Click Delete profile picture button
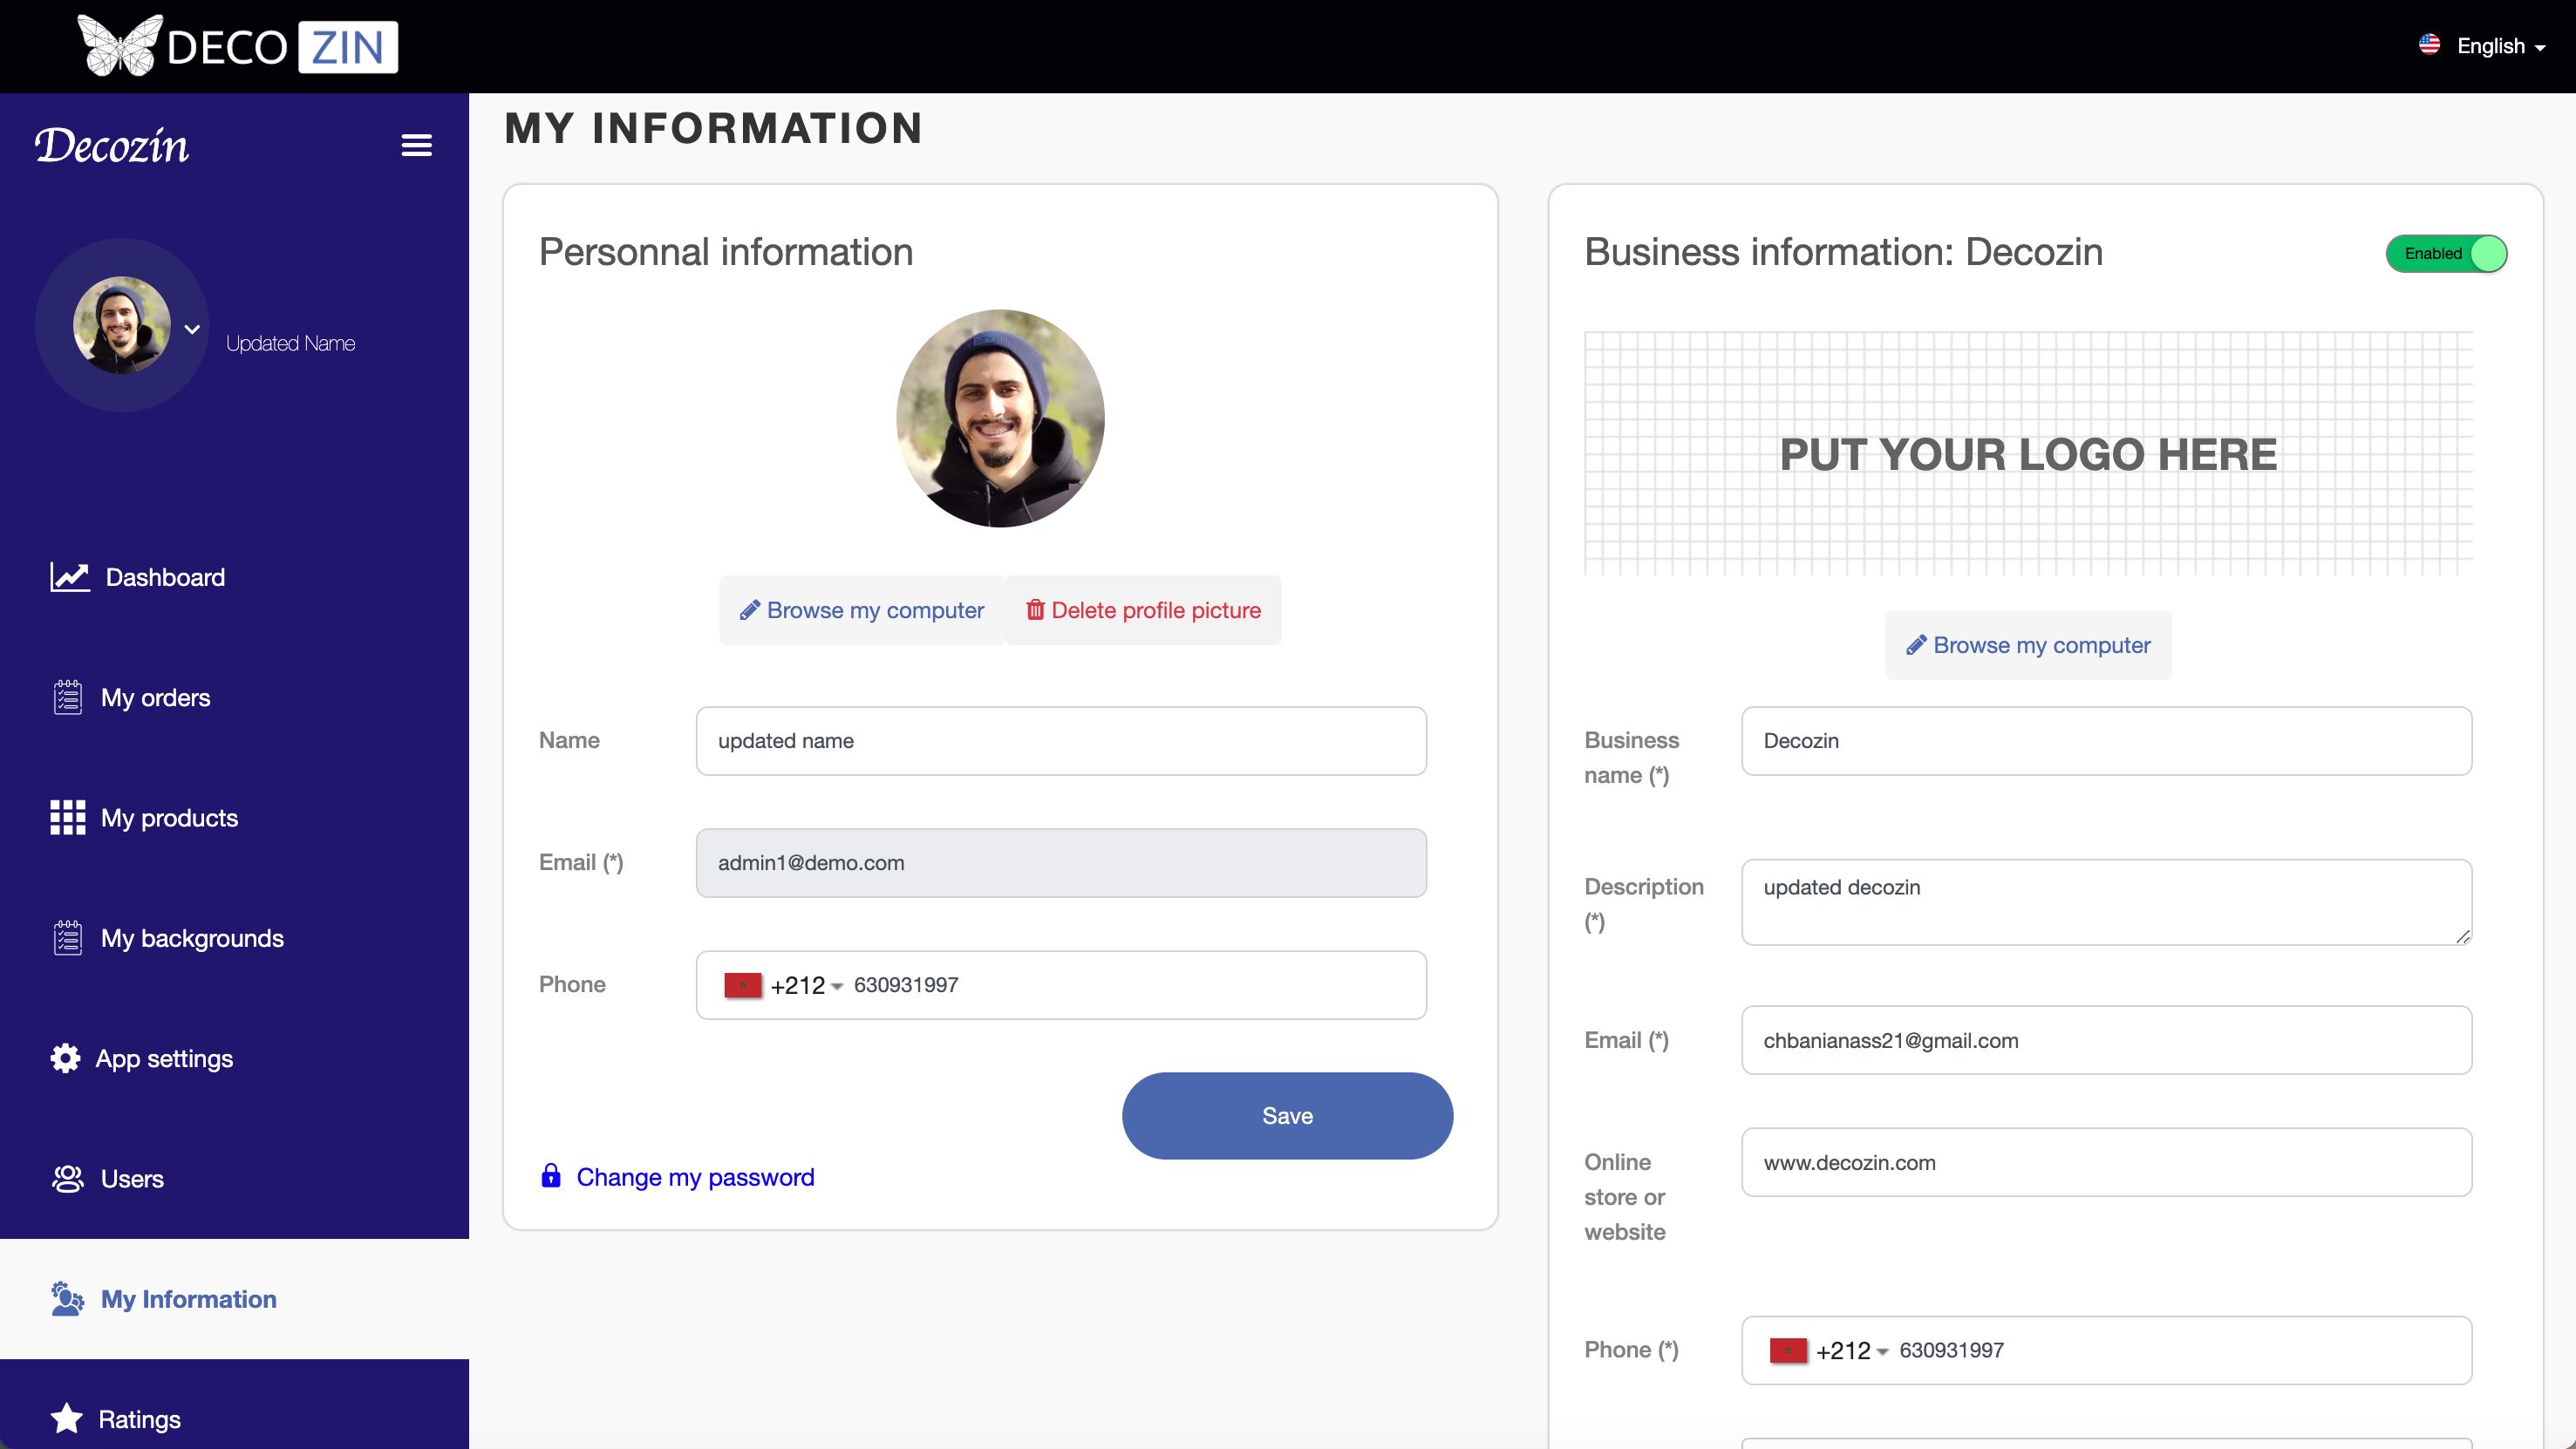Screen dimensions: 2576x1449 1143,610
